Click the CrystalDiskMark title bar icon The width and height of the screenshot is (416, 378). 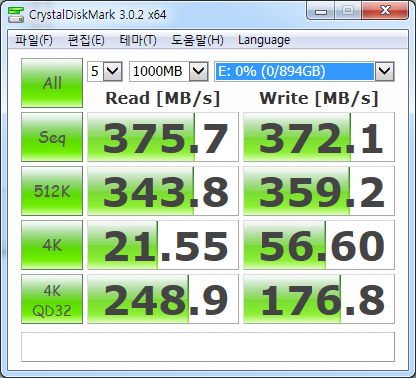click(16, 15)
